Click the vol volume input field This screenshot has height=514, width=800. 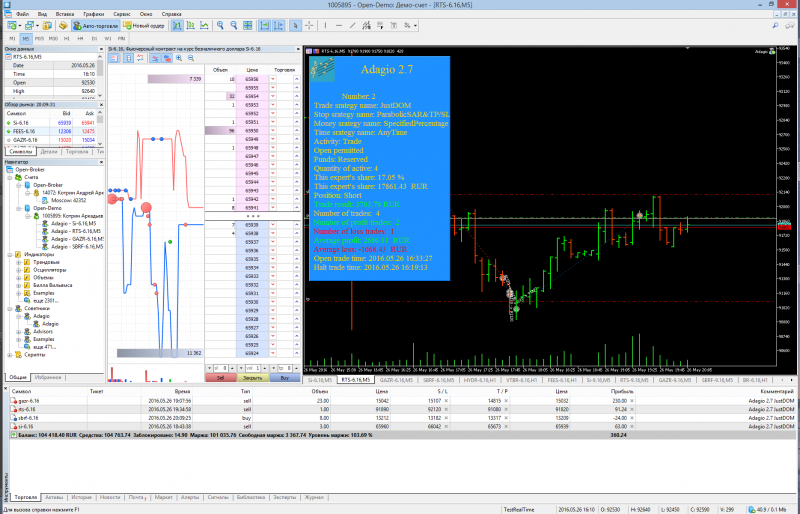[253, 368]
